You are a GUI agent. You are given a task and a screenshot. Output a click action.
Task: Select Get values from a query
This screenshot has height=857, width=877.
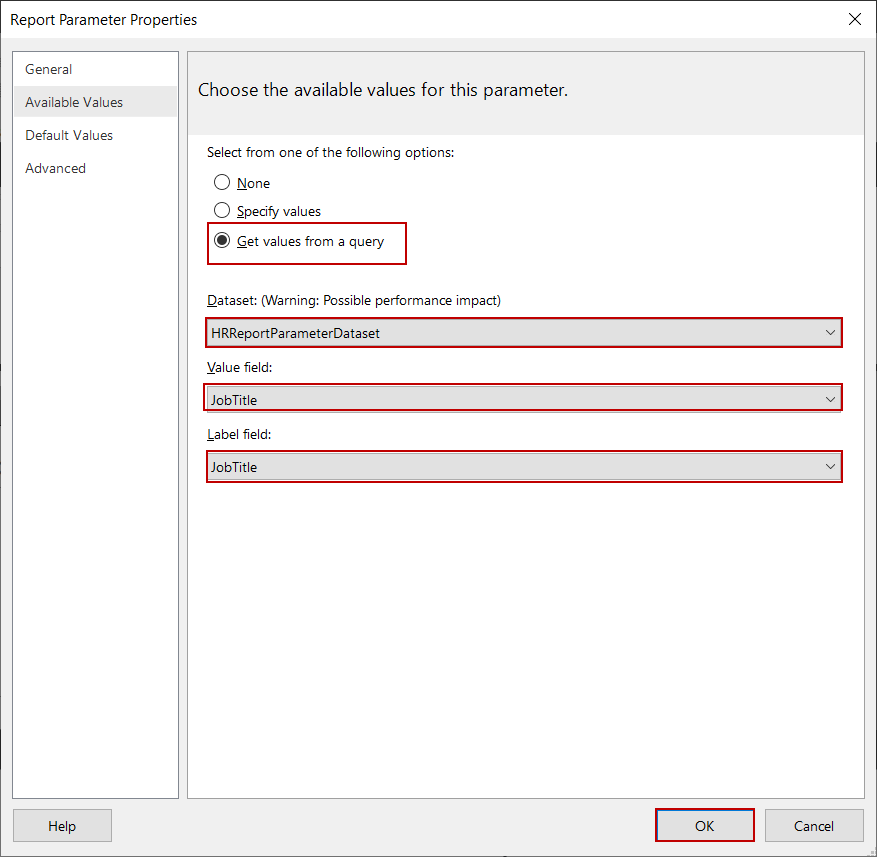(x=222, y=241)
